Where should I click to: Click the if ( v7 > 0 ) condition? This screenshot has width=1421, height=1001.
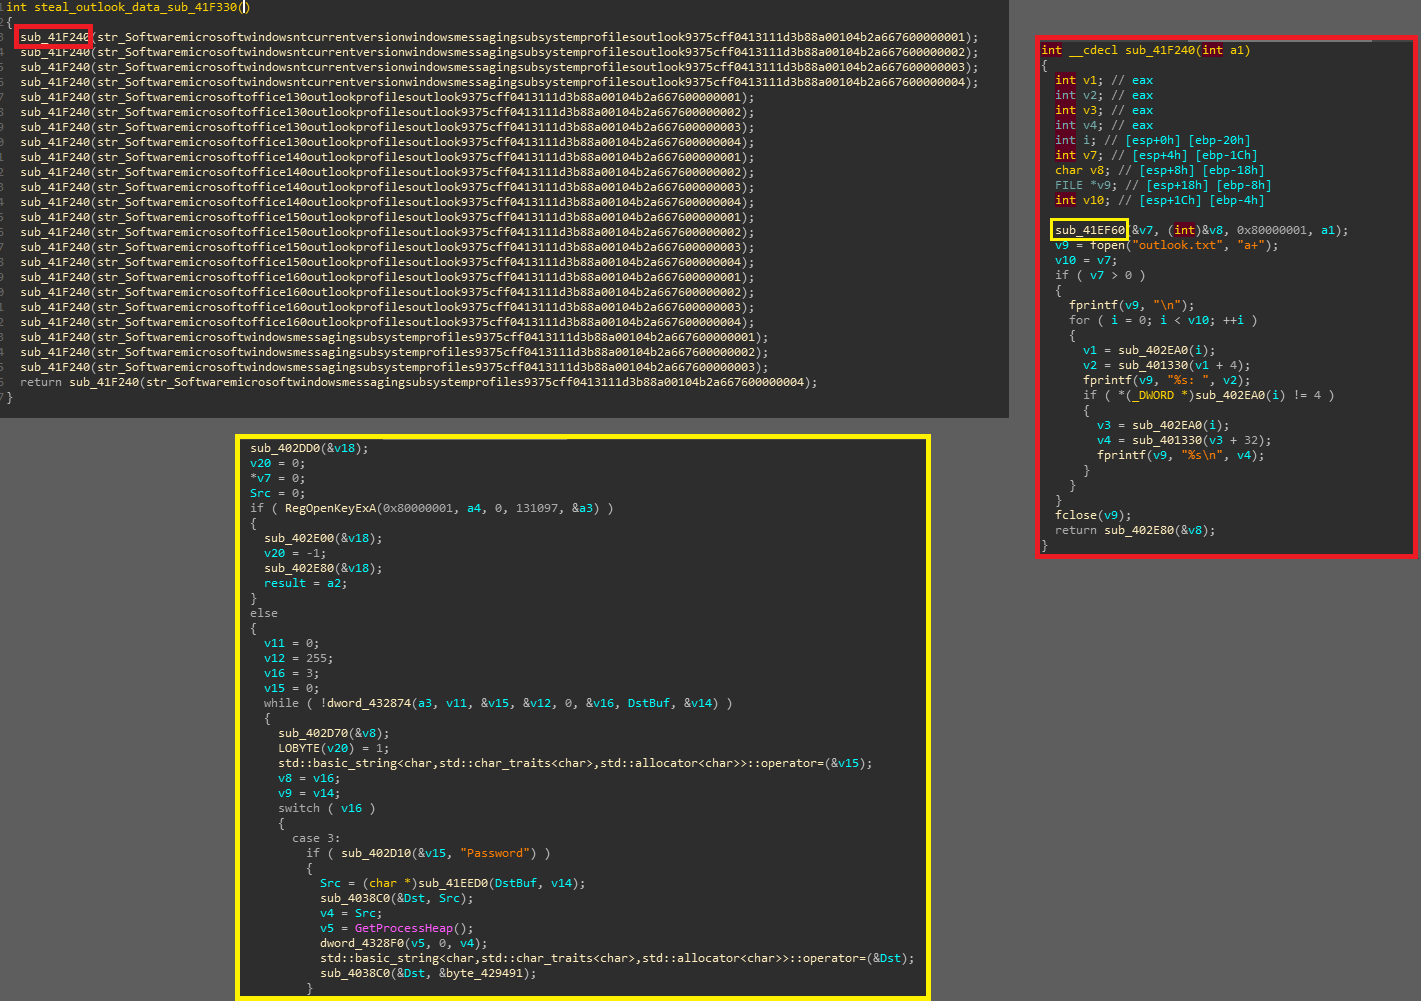[1100, 275]
